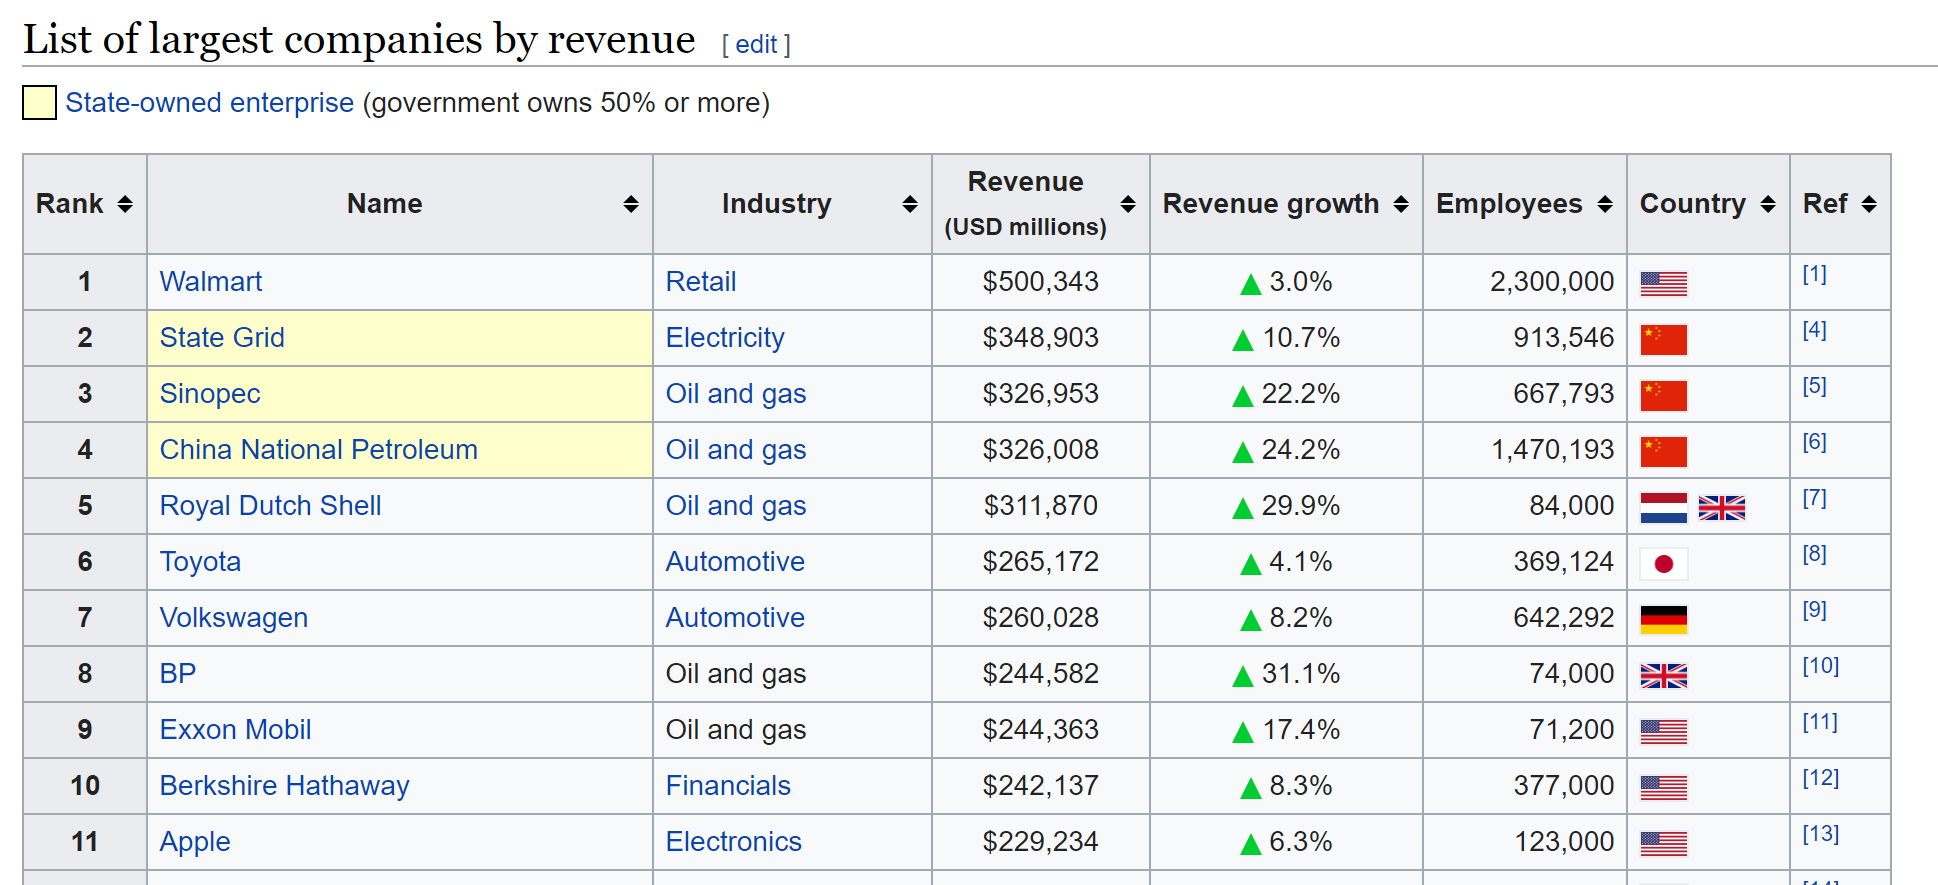Viewport: 1938px width, 885px height.
Task: Open Electricity industry link
Action: 725,338
